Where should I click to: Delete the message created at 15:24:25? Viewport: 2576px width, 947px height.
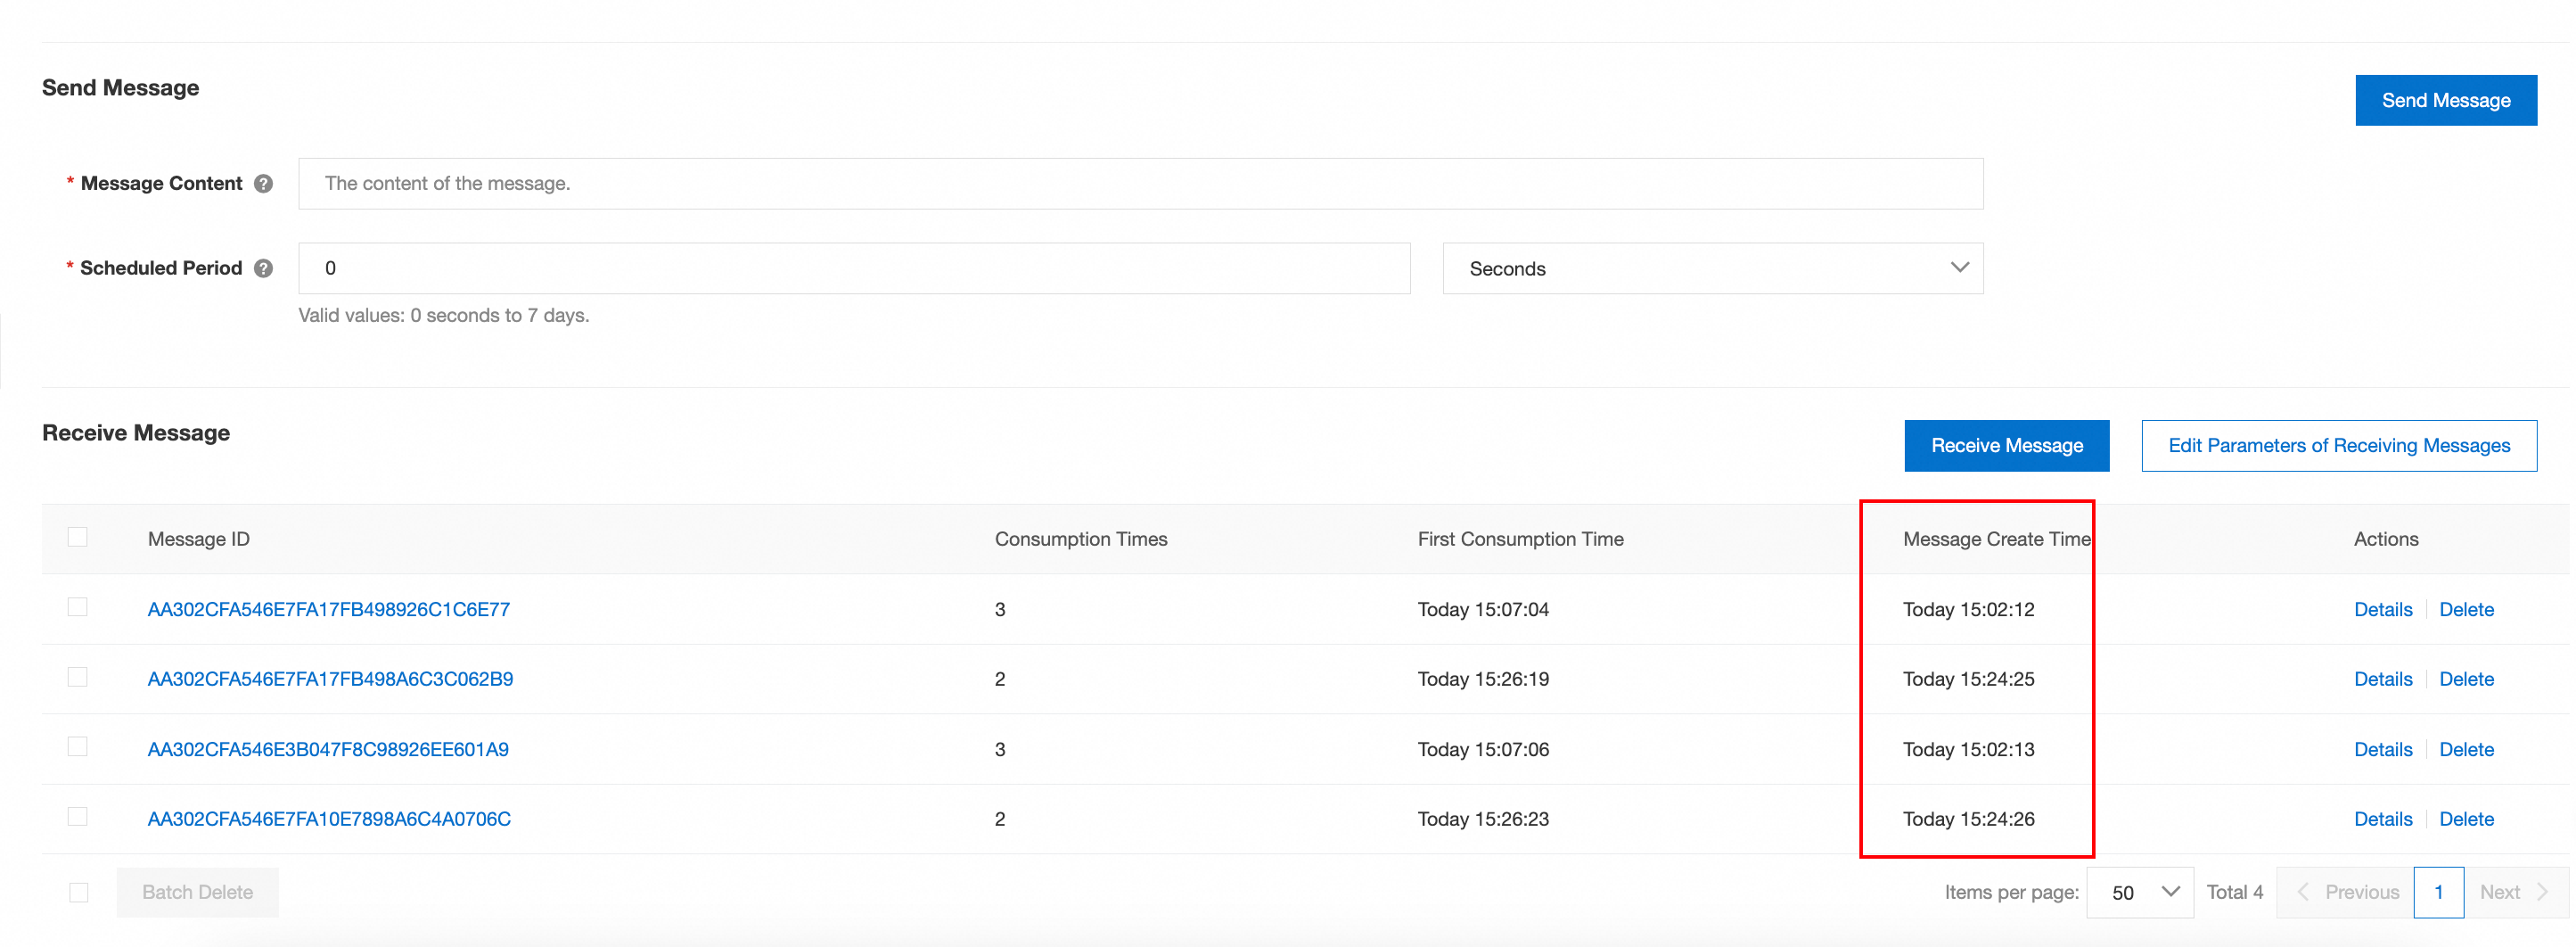2466,679
